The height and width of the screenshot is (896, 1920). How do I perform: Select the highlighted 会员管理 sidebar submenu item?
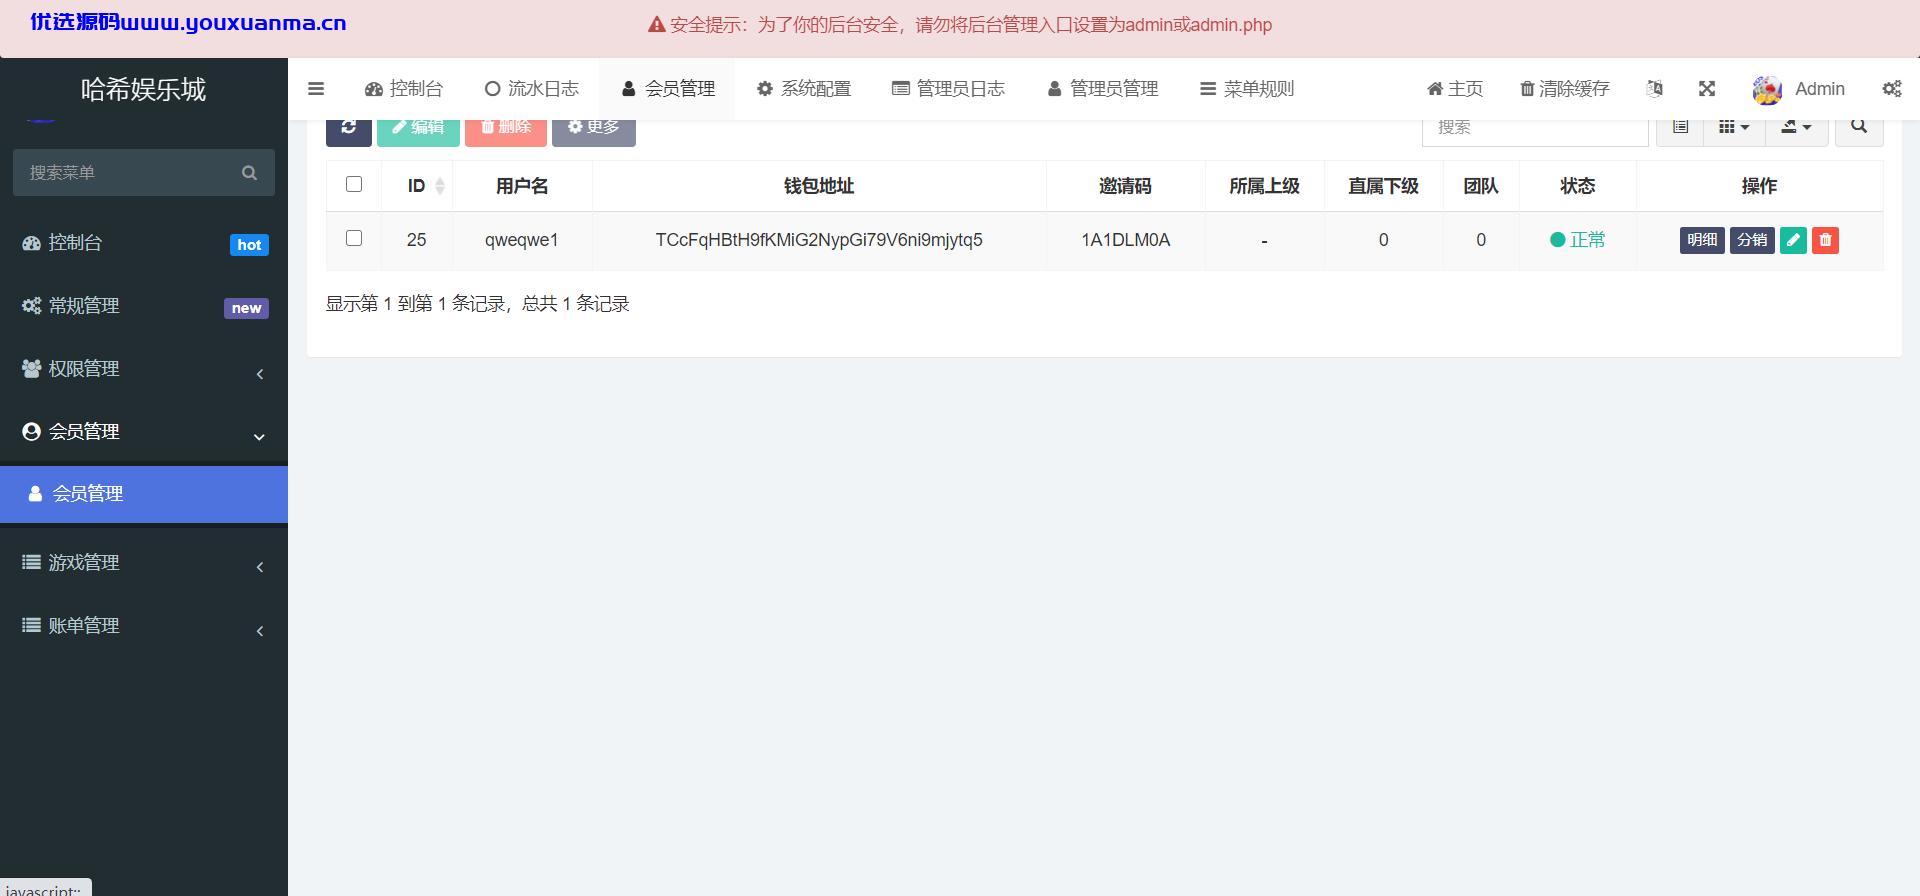coord(144,494)
